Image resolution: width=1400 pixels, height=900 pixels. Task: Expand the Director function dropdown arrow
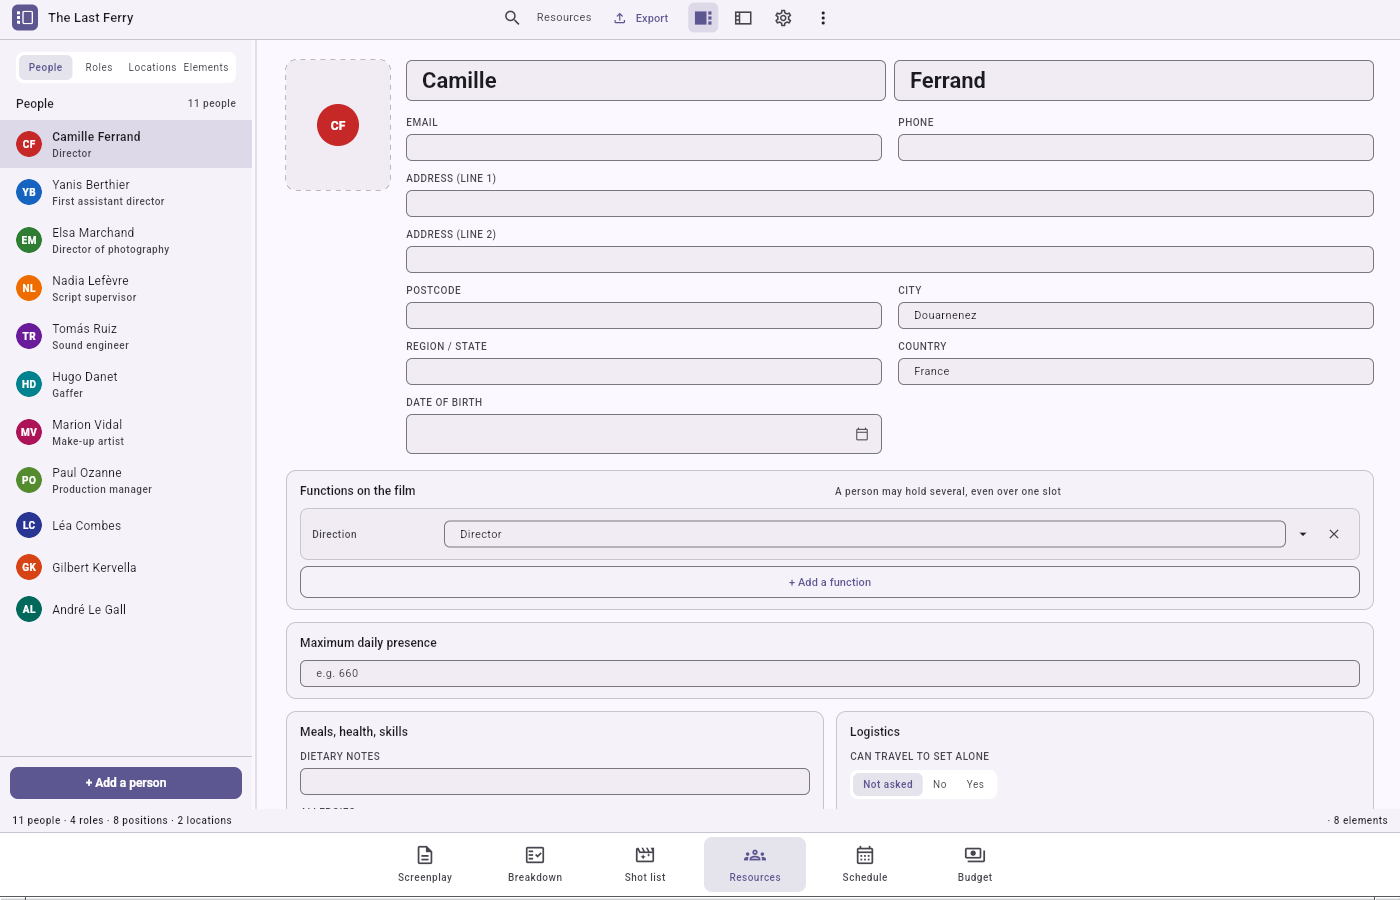1303,534
